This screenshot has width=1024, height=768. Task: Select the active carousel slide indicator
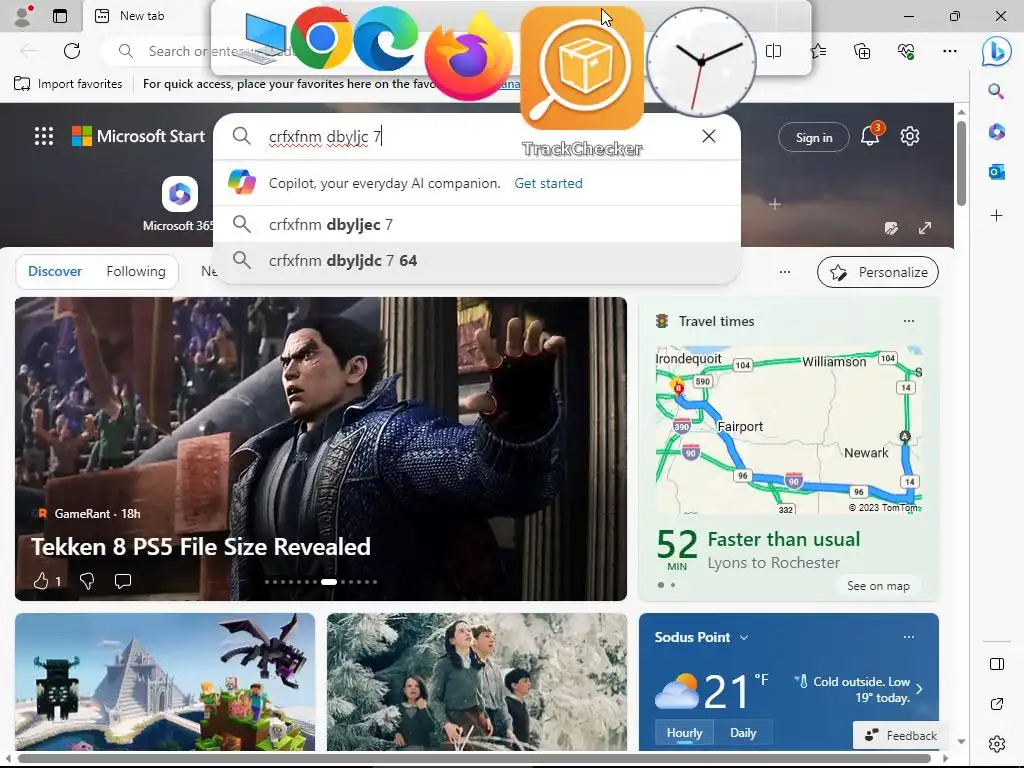pos(329,581)
